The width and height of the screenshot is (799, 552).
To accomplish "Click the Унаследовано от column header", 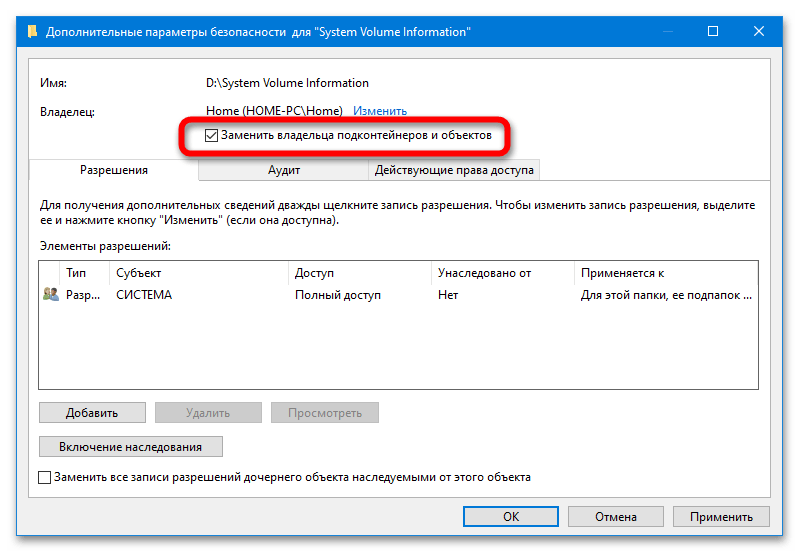I will pyautogui.click(x=502, y=273).
